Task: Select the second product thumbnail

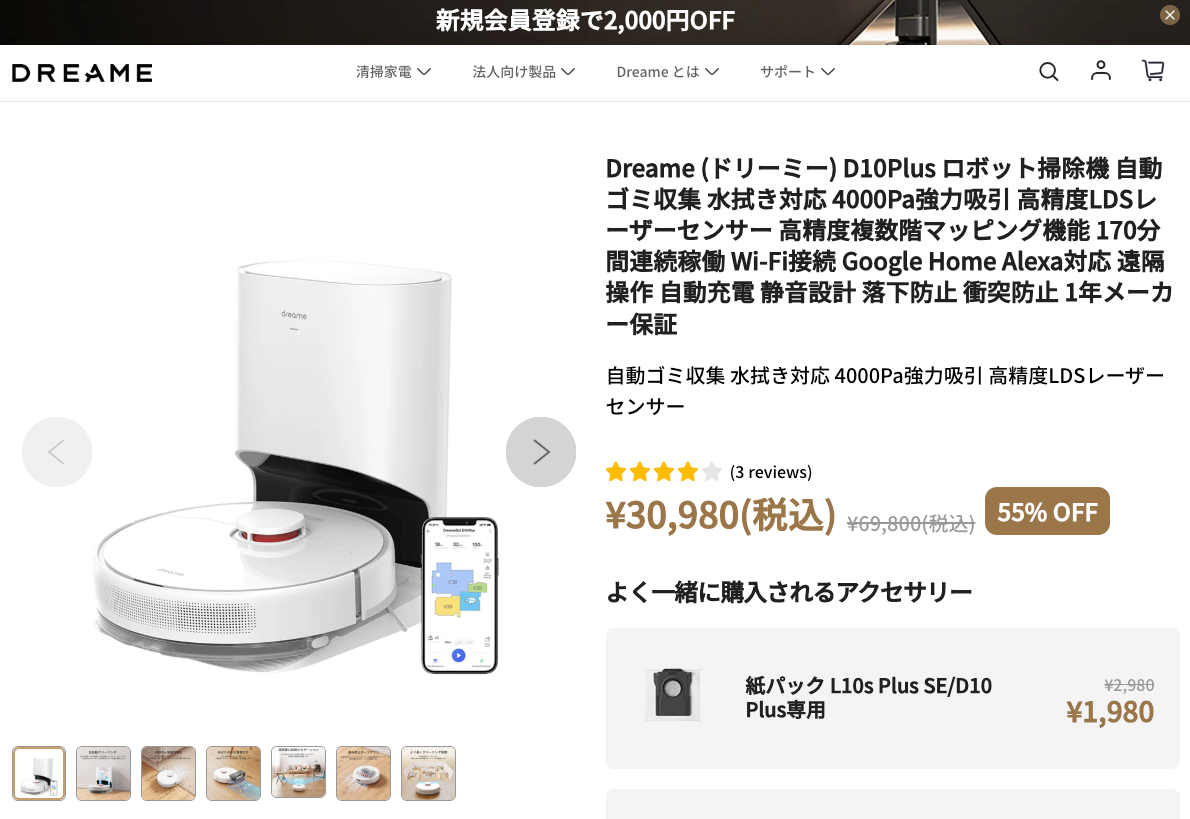Action: (103, 773)
